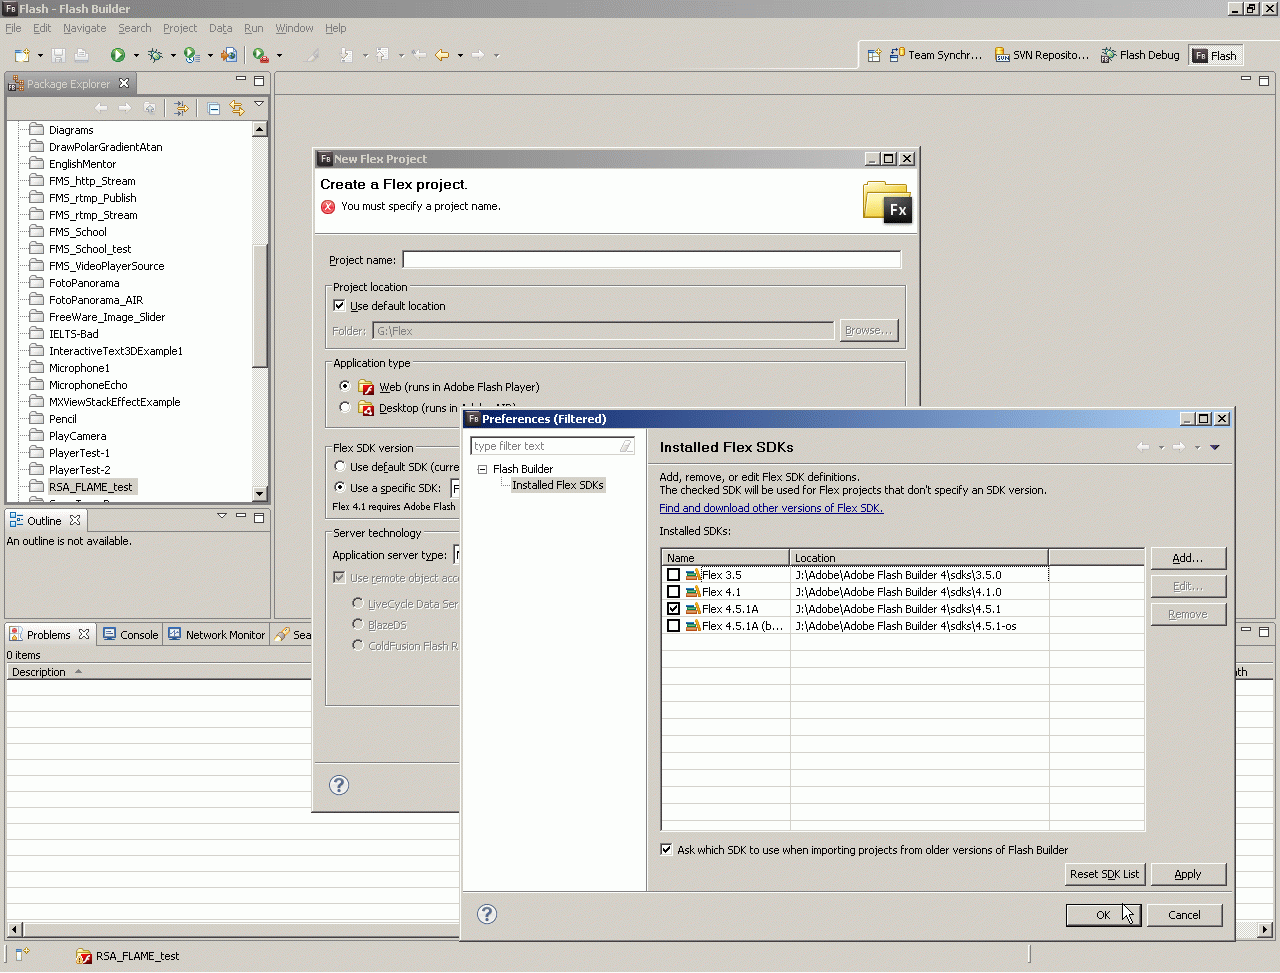Toggle Link with Editor icon in Package Explorer
1280x973 pixels.
(x=237, y=108)
